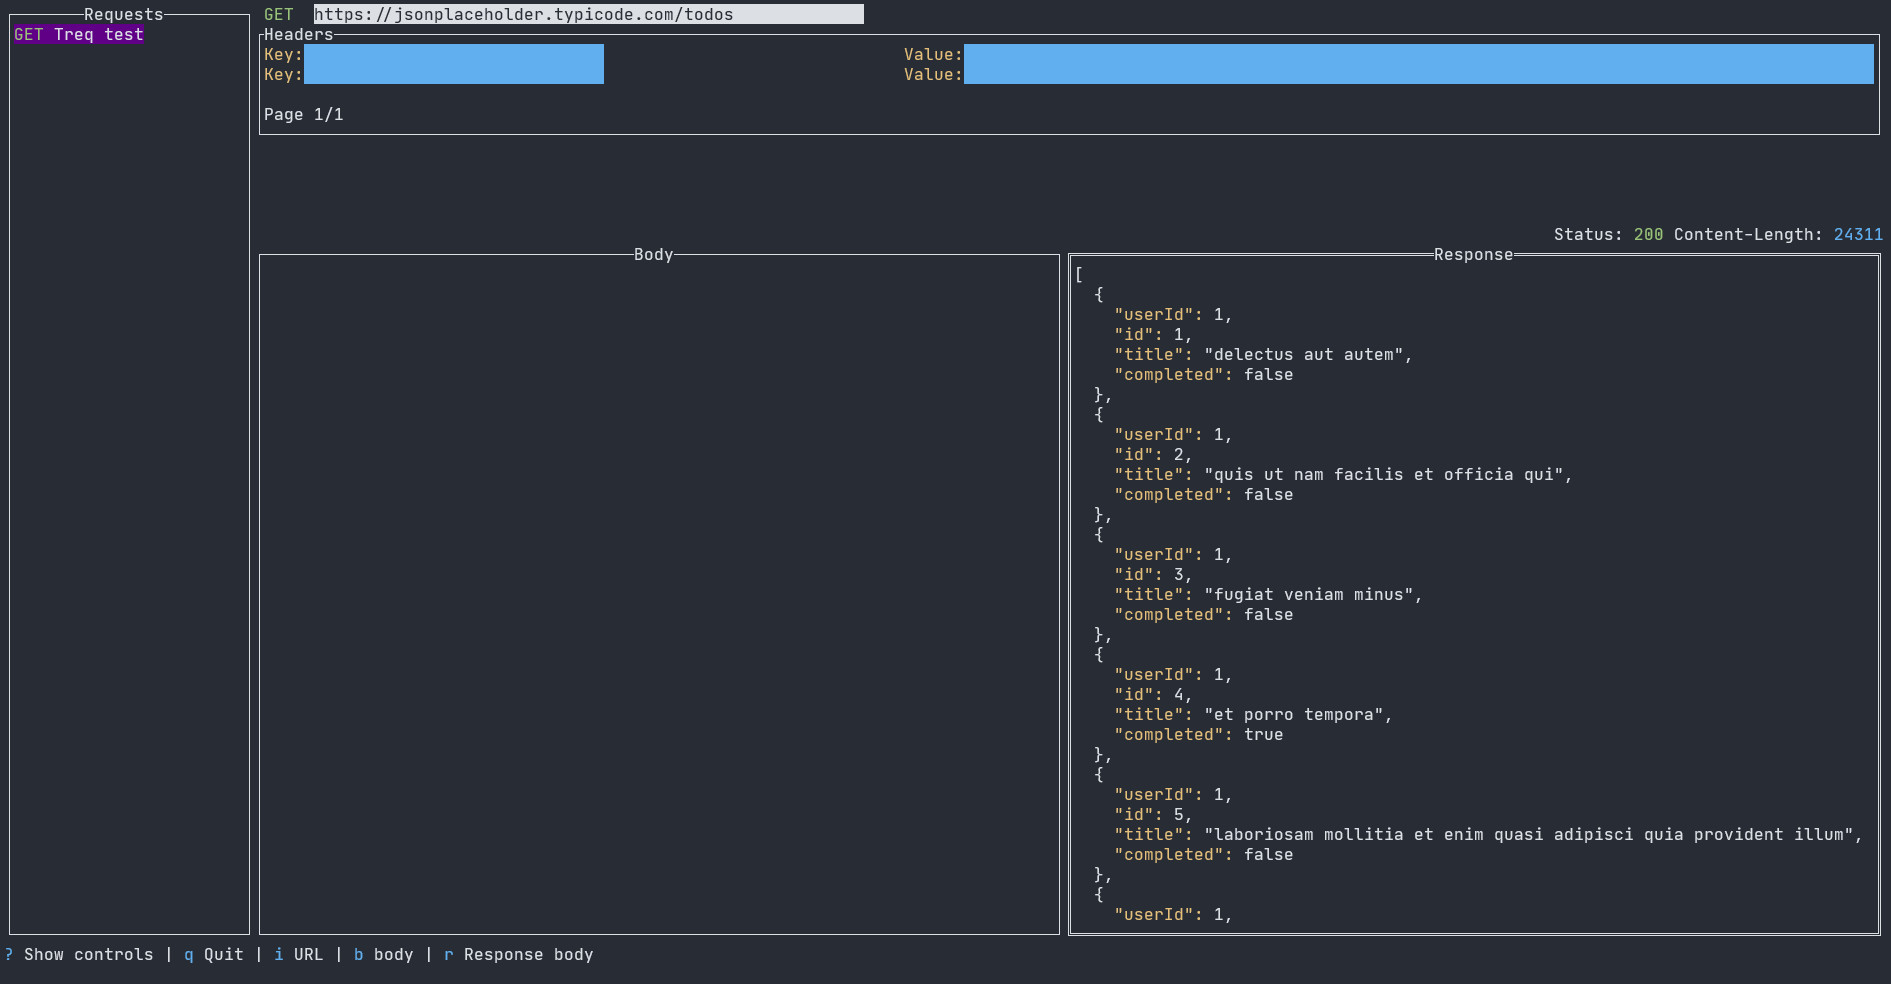Focus the first header Key field
Viewport: 1891px width, 984px height.
click(x=453, y=55)
